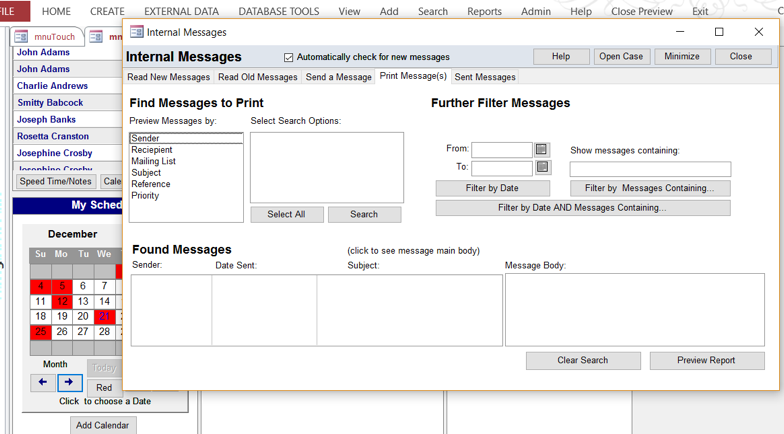Image resolution: width=784 pixels, height=434 pixels.
Task: Click the Filter by Date button
Action: (492, 188)
